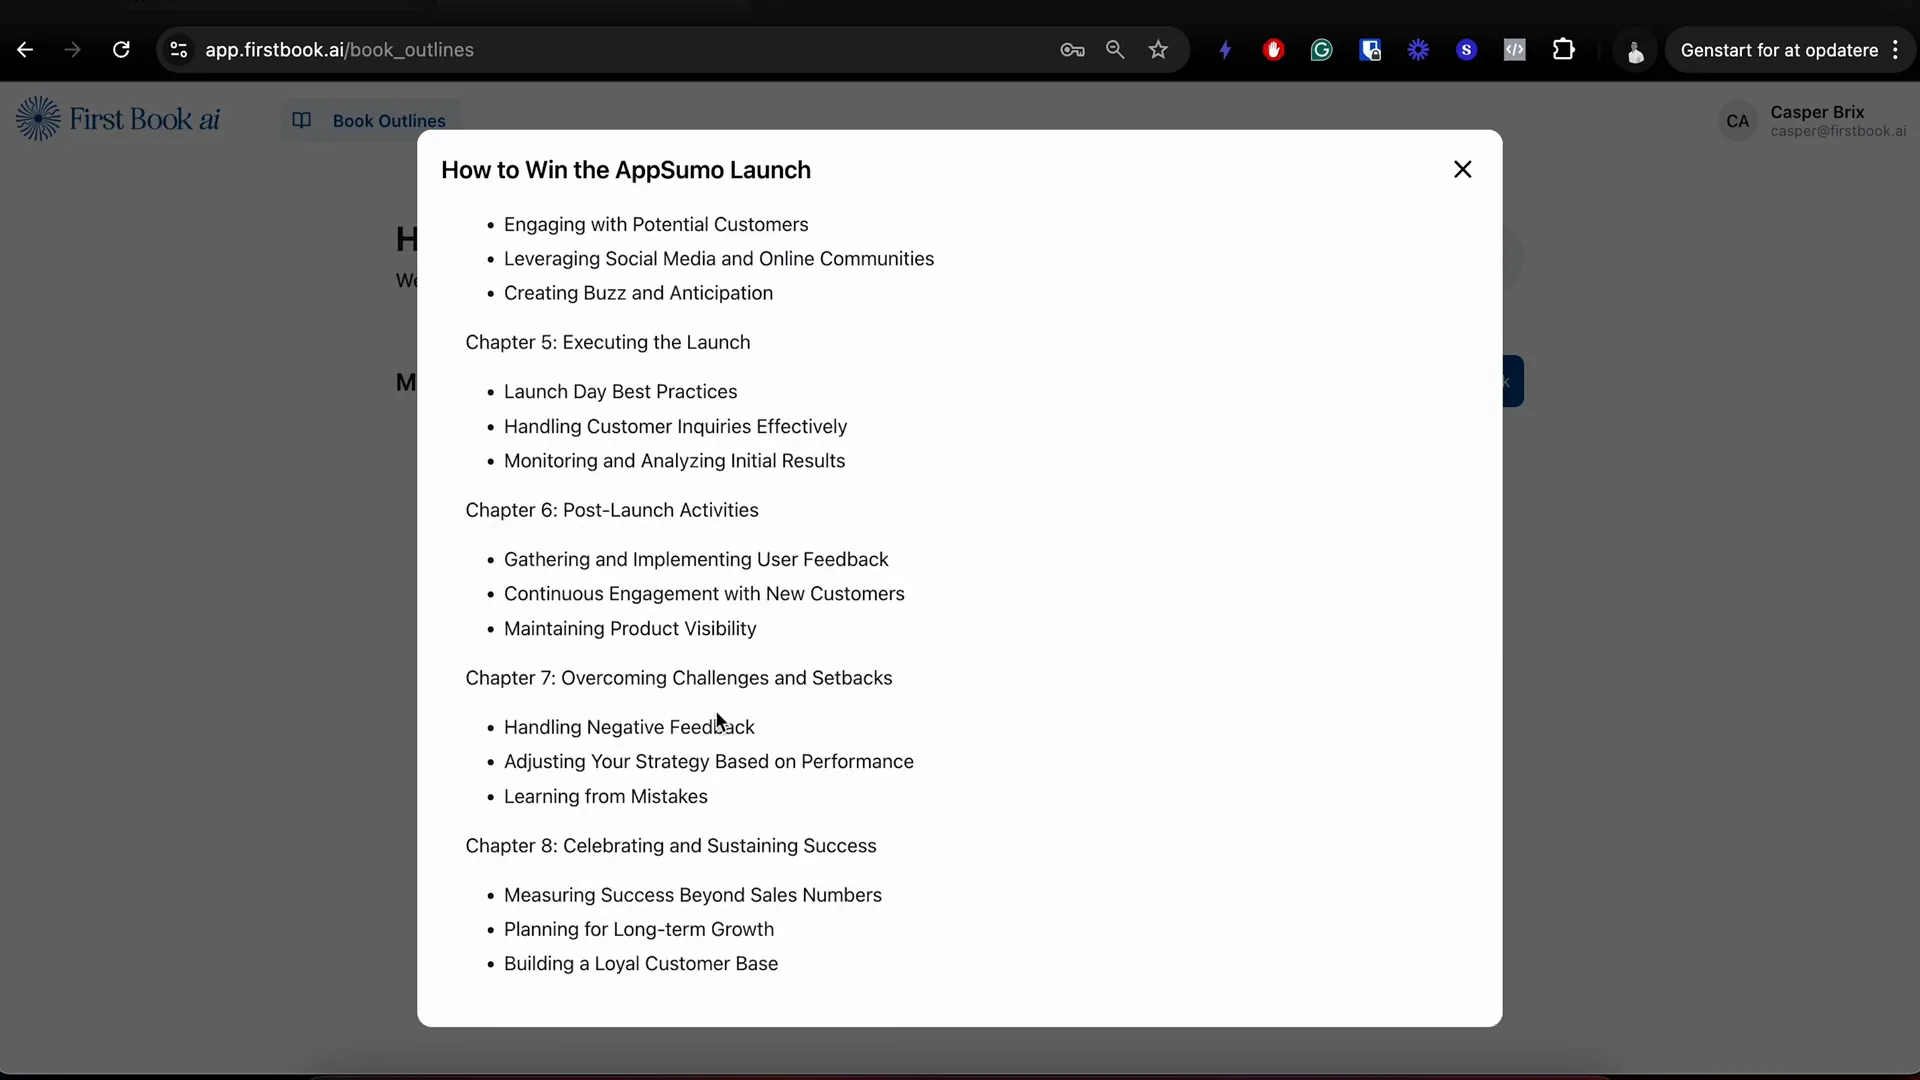The width and height of the screenshot is (1920, 1080).
Task: Click the bookmark star icon
Action: (1159, 50)
